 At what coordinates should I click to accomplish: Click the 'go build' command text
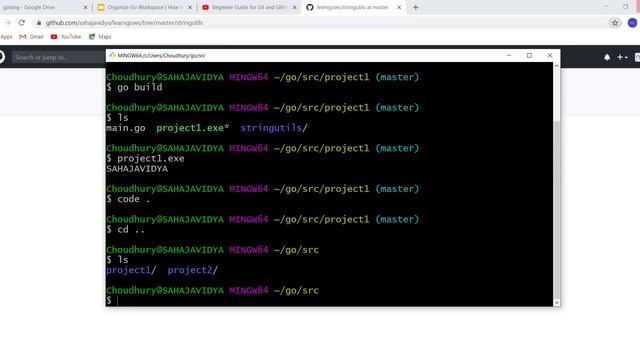[140, 87]
